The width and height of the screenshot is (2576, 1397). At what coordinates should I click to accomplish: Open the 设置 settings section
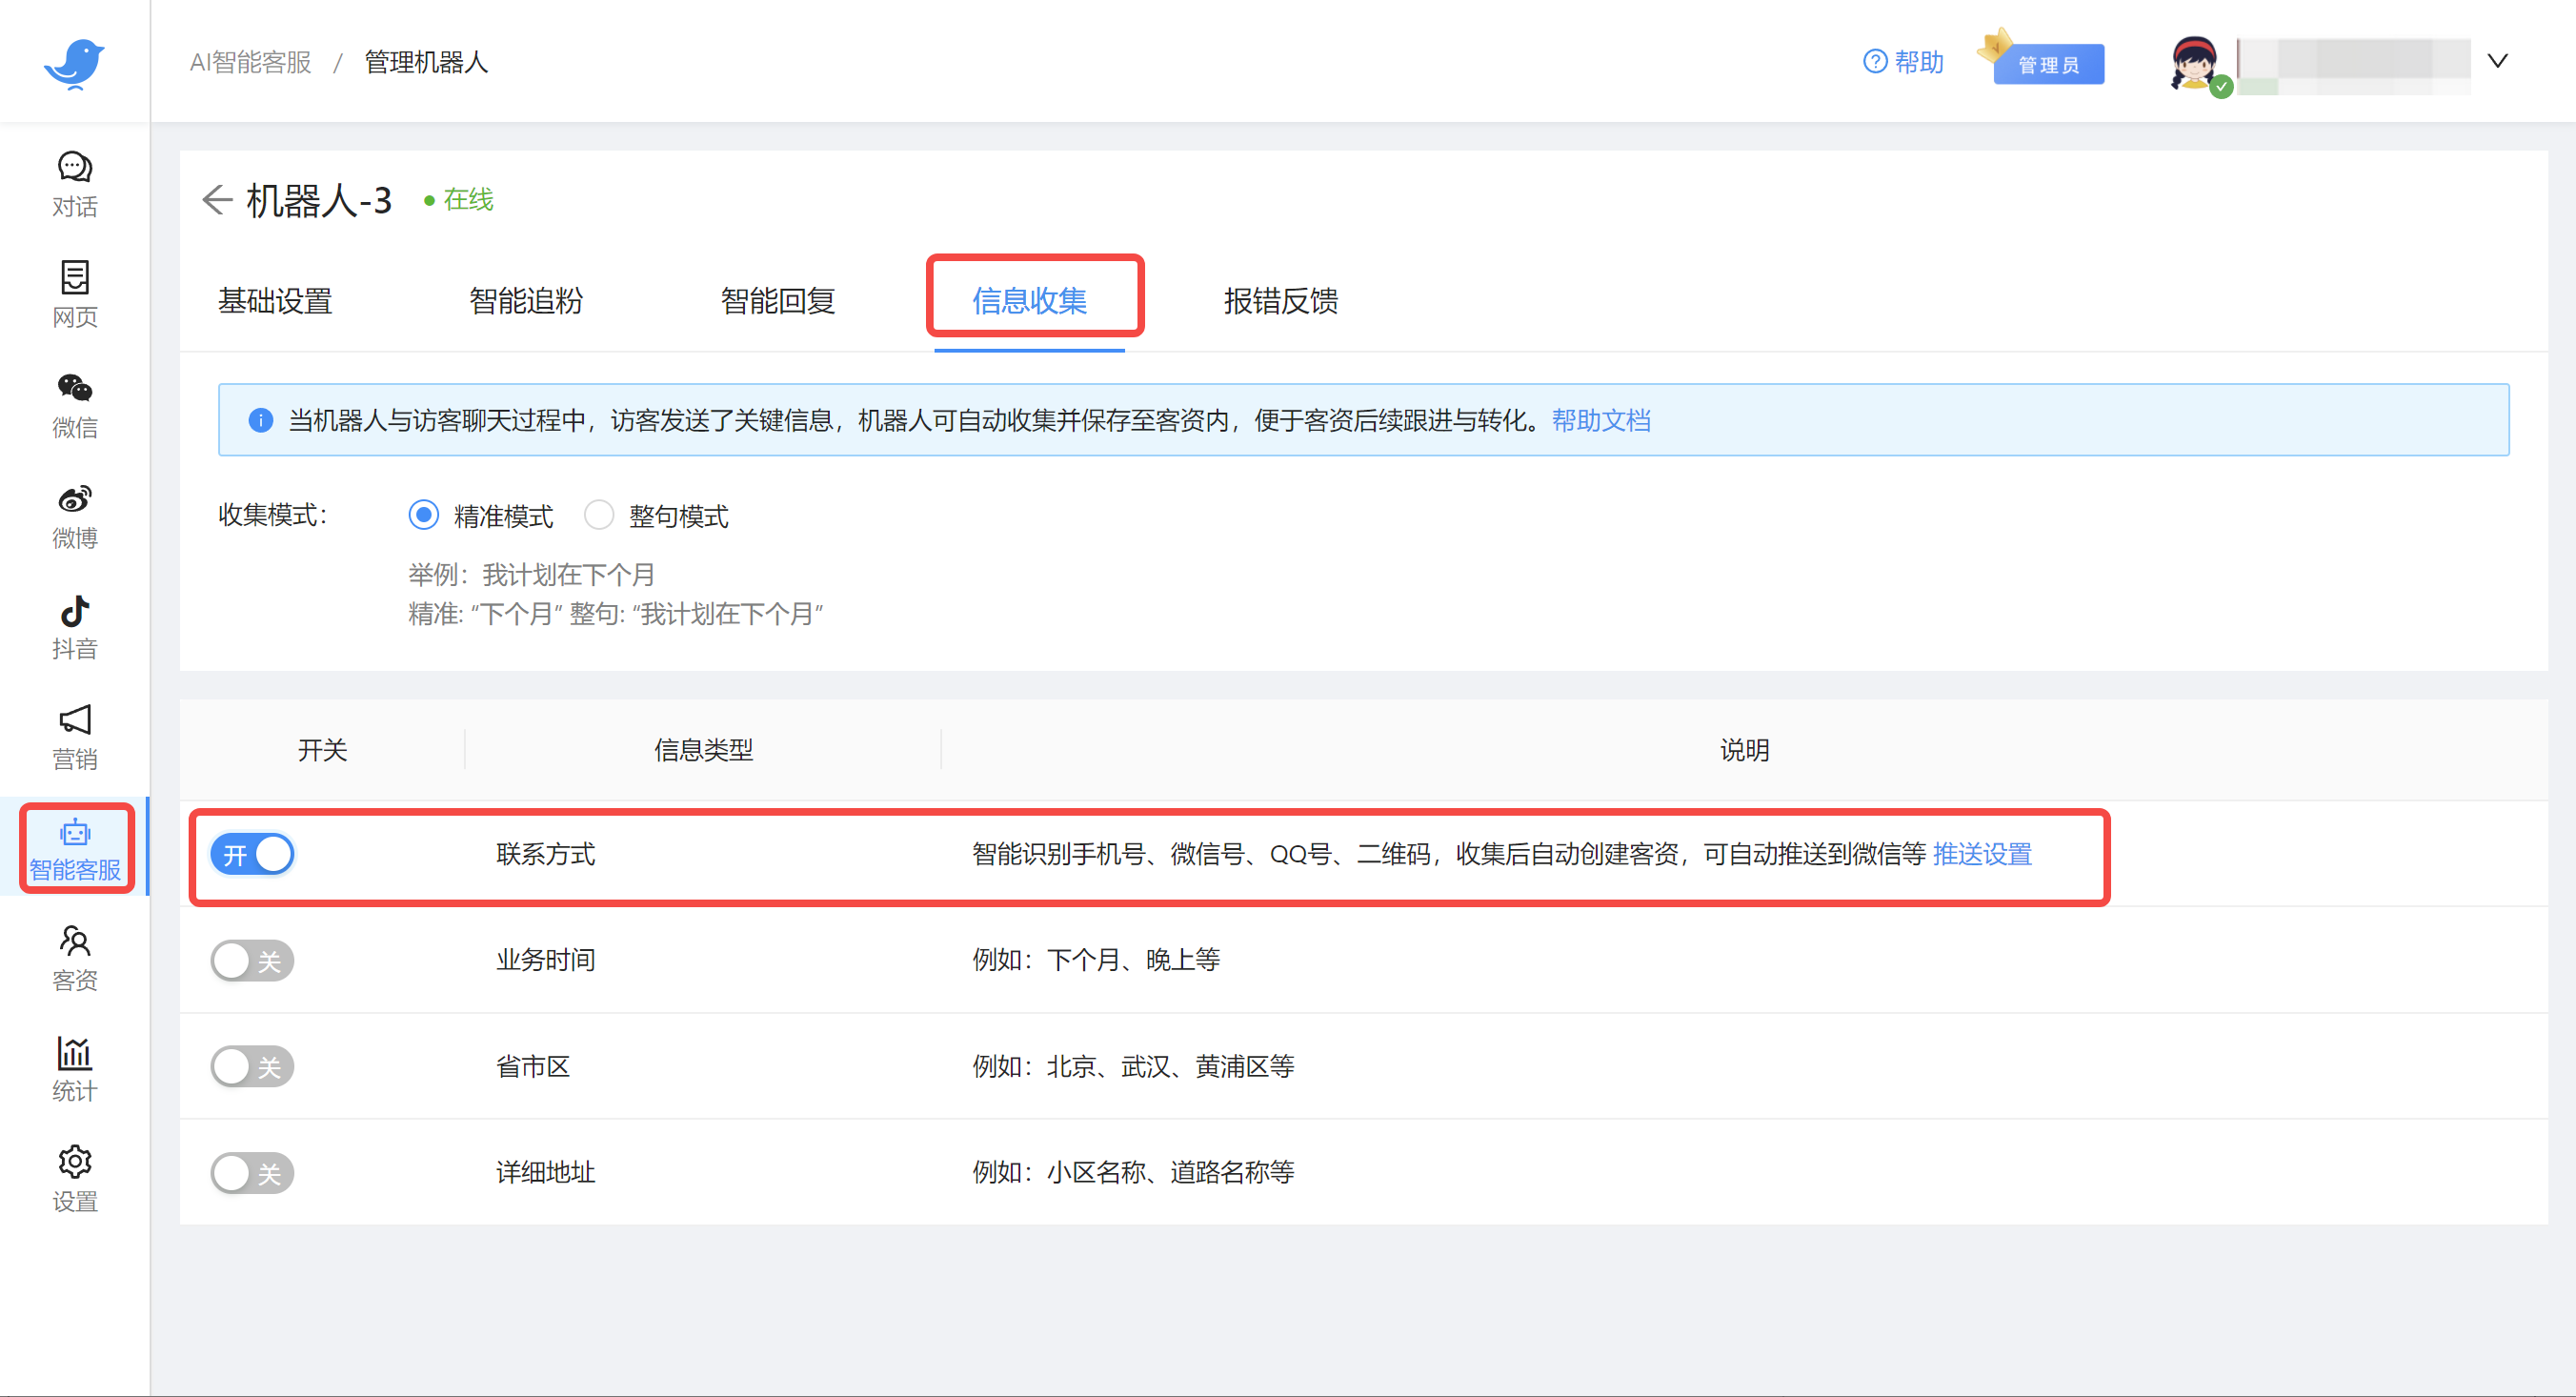pyautogui.click(x=74, y=1178)
